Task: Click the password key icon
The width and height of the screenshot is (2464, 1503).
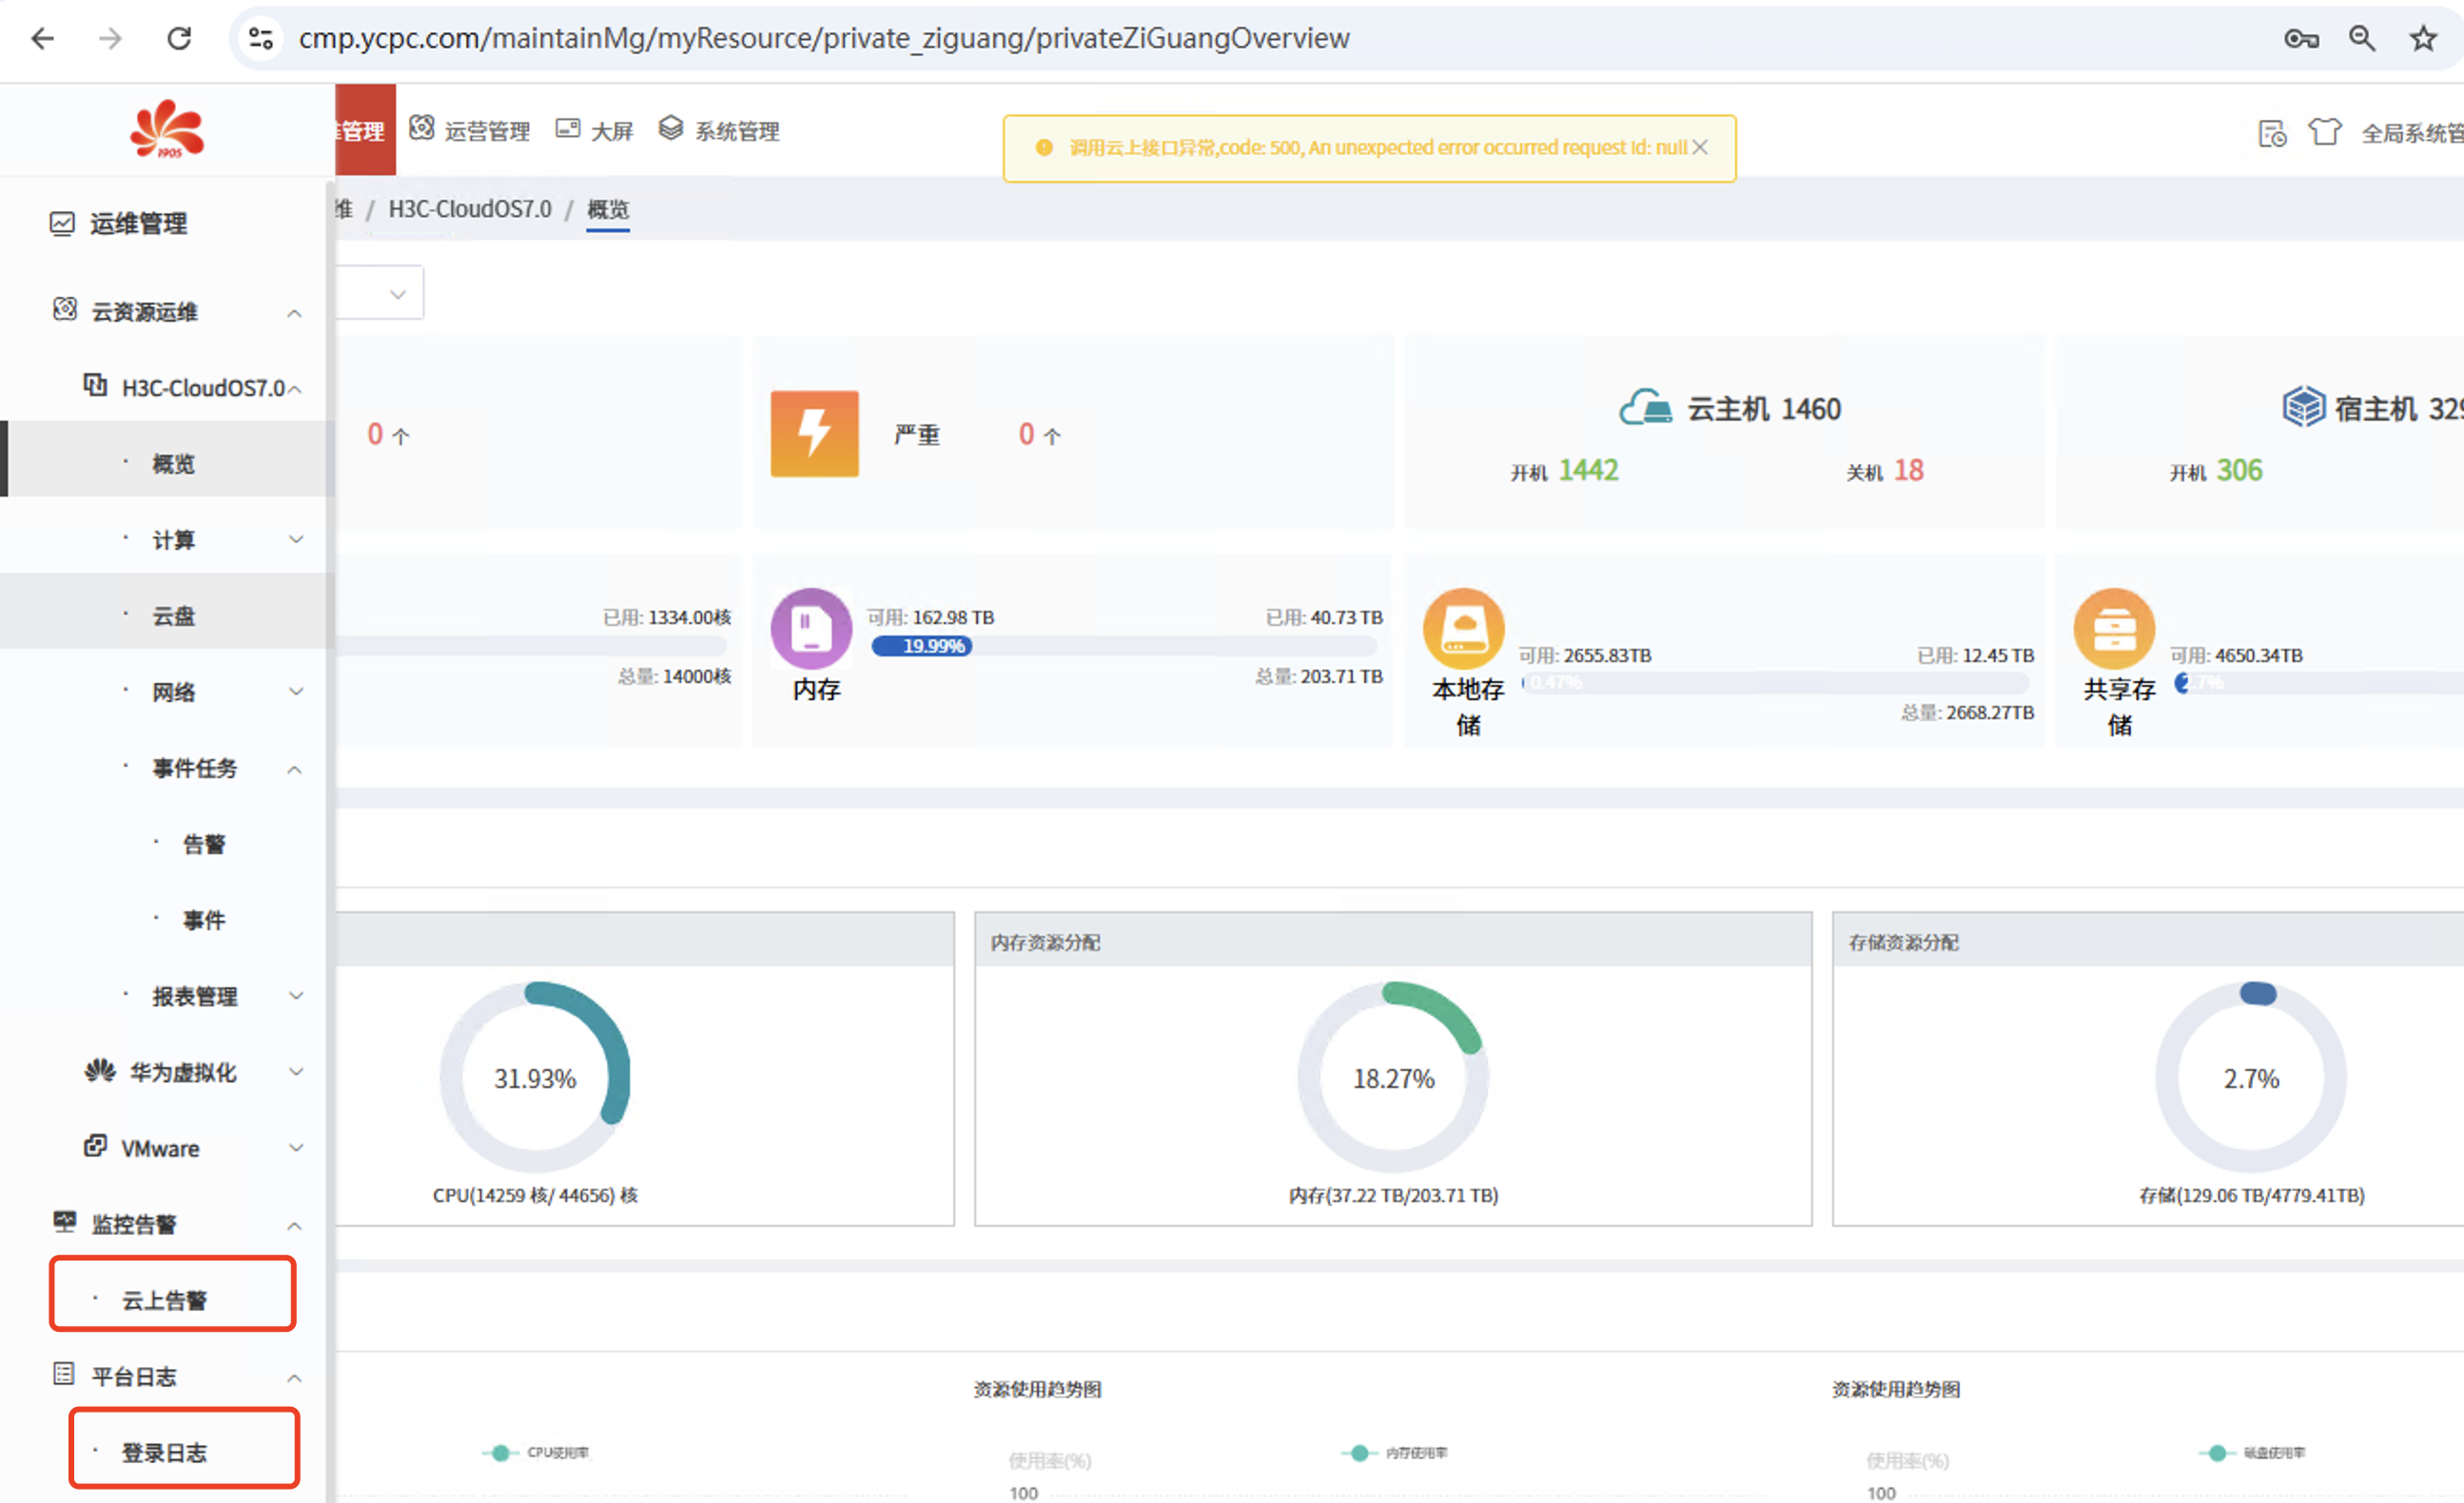Action: [2301, 39]
